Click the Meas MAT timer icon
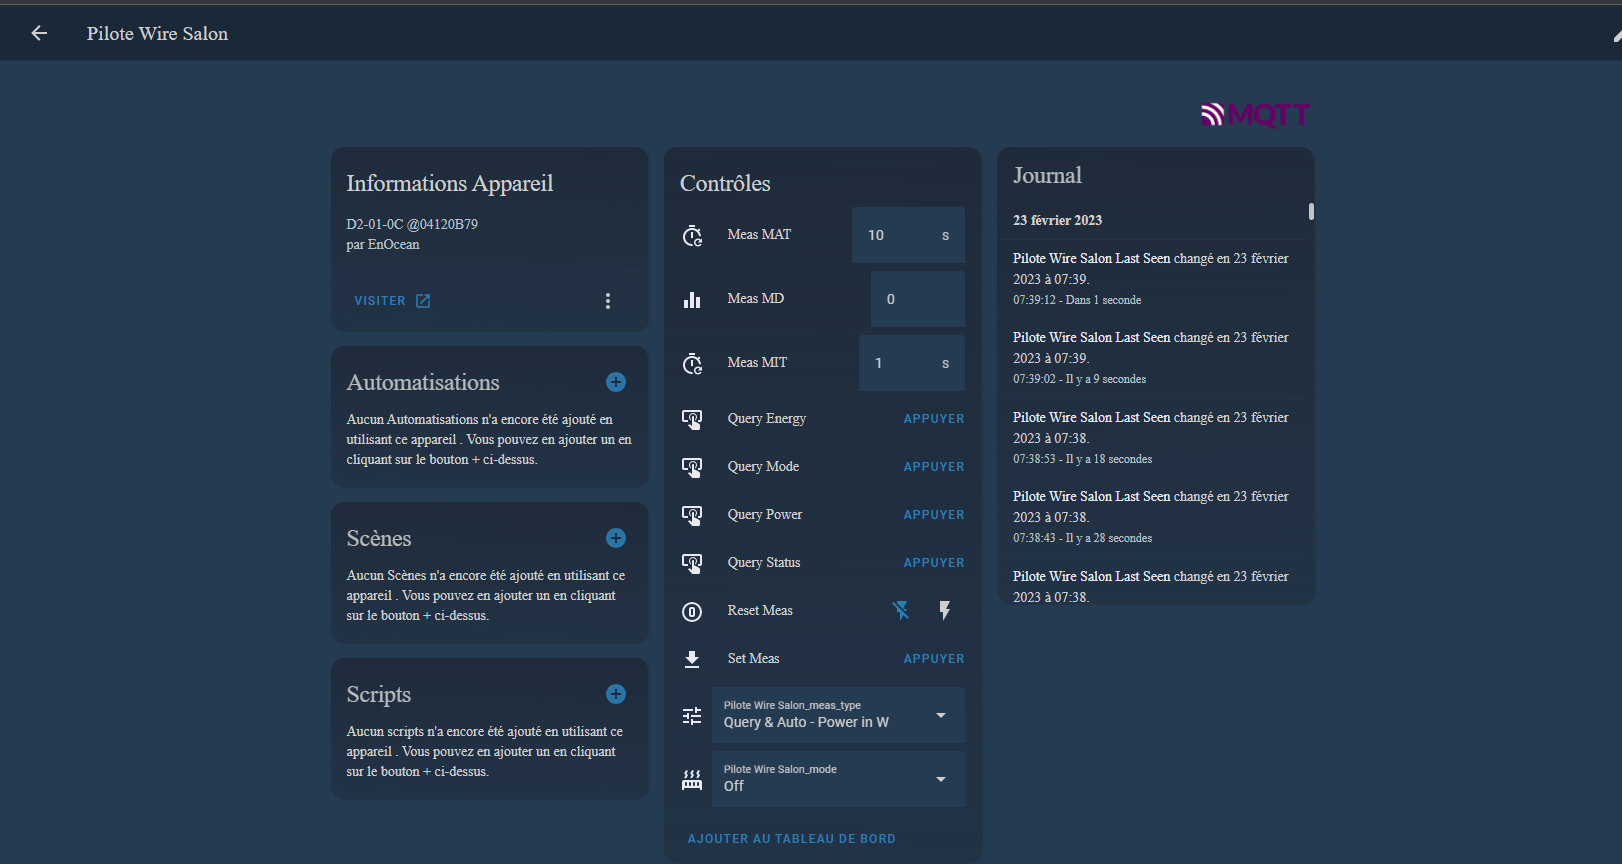The width and height of the screenshot is (1622, 864). click(692, 235)
